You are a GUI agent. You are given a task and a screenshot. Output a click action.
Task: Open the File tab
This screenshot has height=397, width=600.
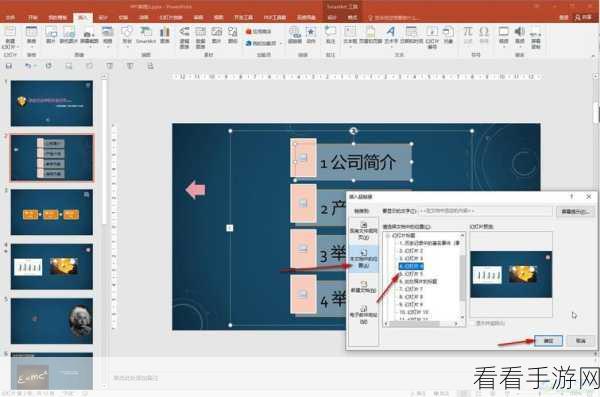click(x=11, y=17)
